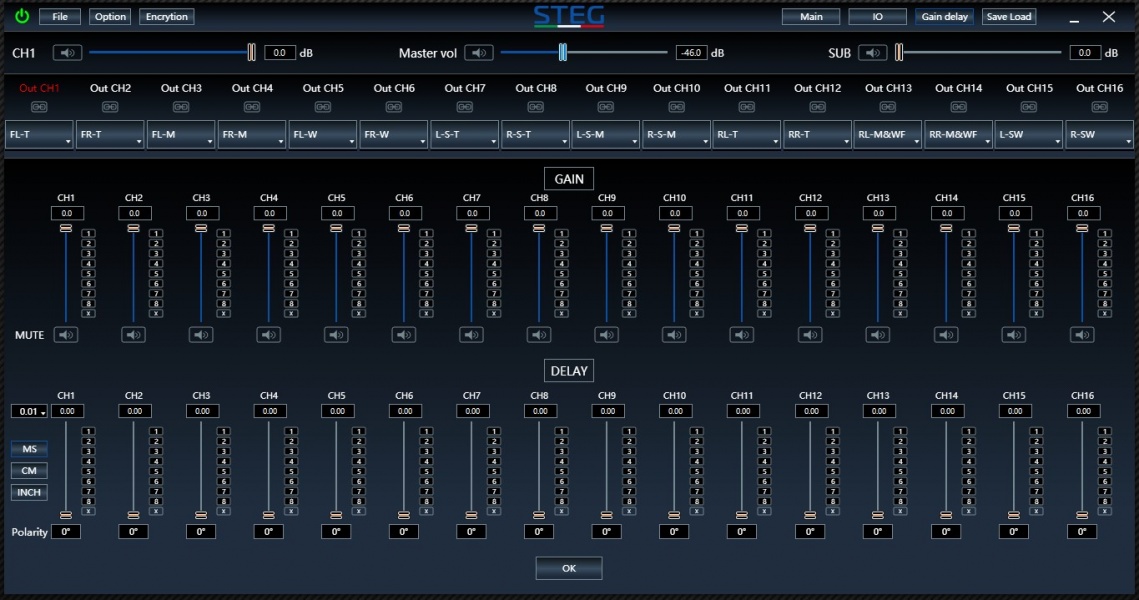Open the File menu
The image size is (1139, 600).
coord(60,16)
